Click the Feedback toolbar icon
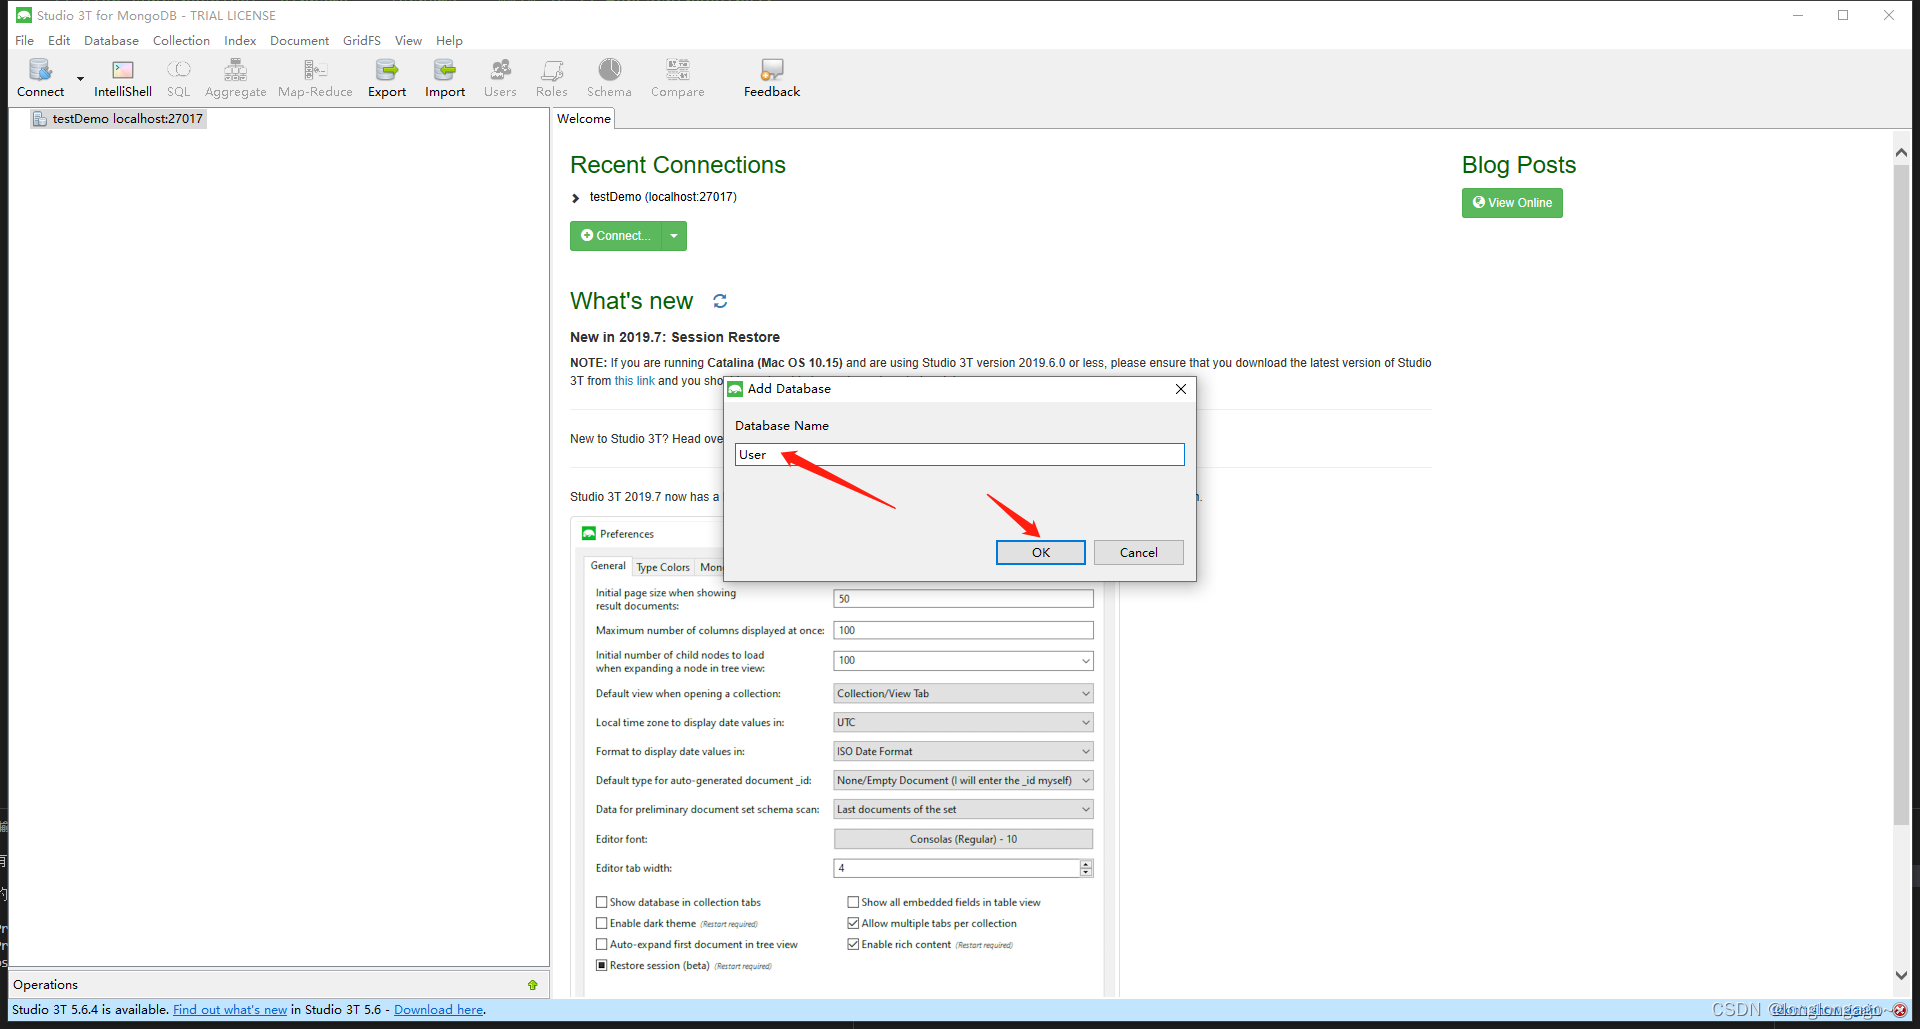The height and width of the screenshot is (1029, 1920). pos(772,78)
